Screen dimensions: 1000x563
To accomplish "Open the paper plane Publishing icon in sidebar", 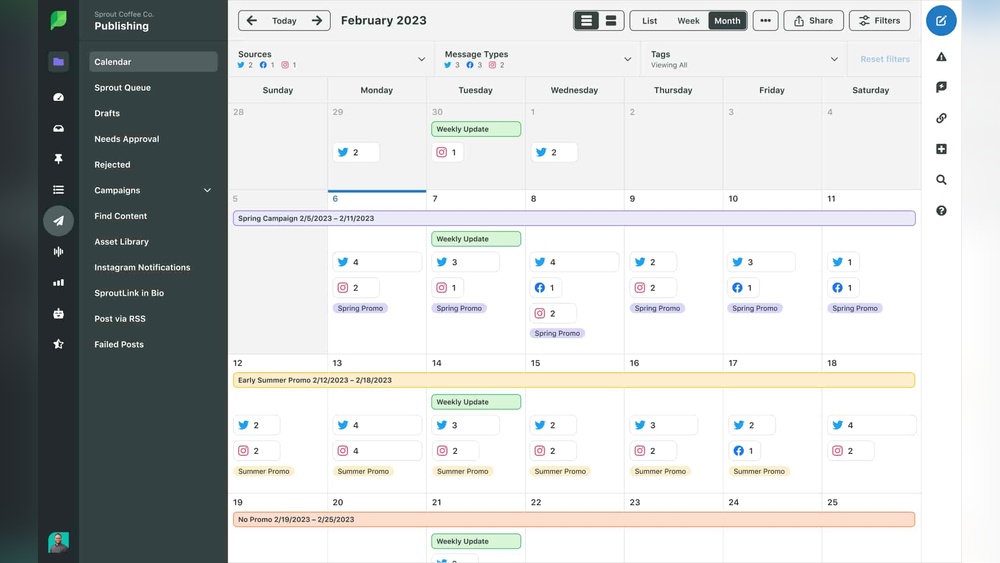I will point(58,221).
